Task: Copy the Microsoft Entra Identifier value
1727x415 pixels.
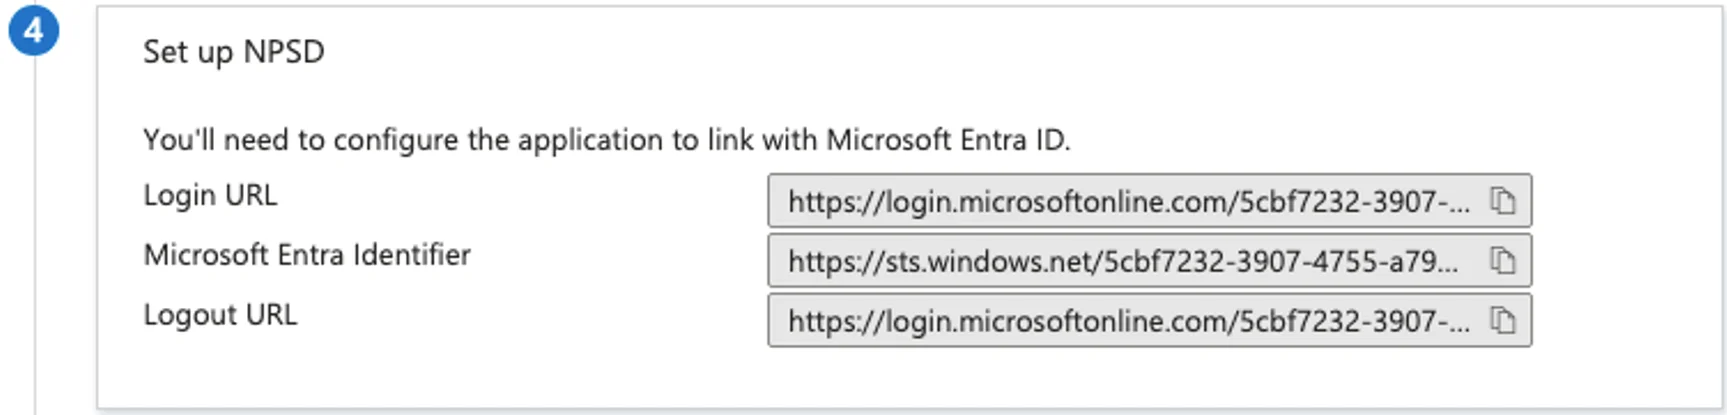Action: point(1502,261)
